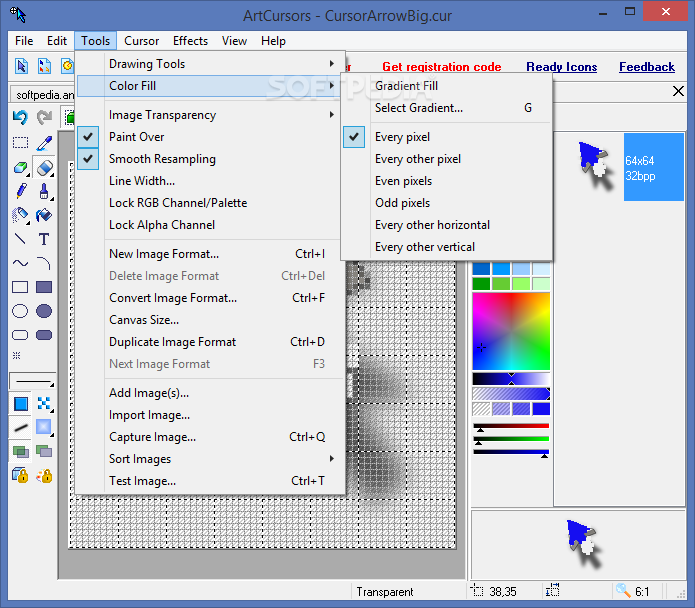Image resolution: width=695 pixels, height=608 pixels.
Task: Pick a color from the rainbow color field
Action: pos(511,331)
